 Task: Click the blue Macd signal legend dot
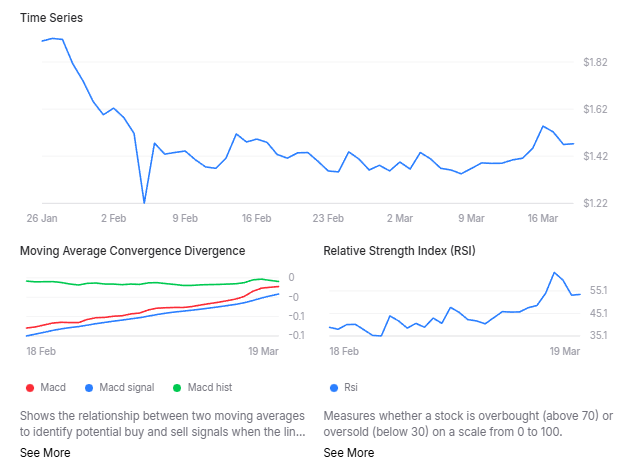pos(88,387)
